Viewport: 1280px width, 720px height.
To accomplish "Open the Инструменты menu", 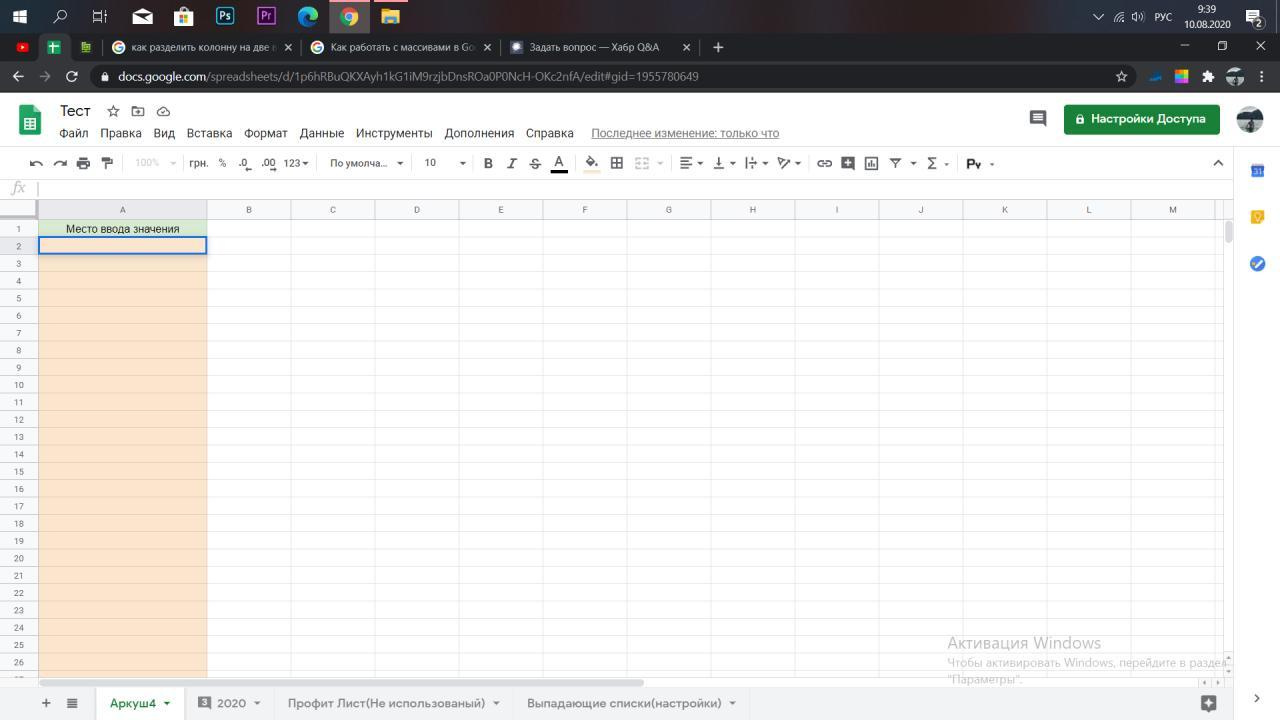I will pos(394,133).
